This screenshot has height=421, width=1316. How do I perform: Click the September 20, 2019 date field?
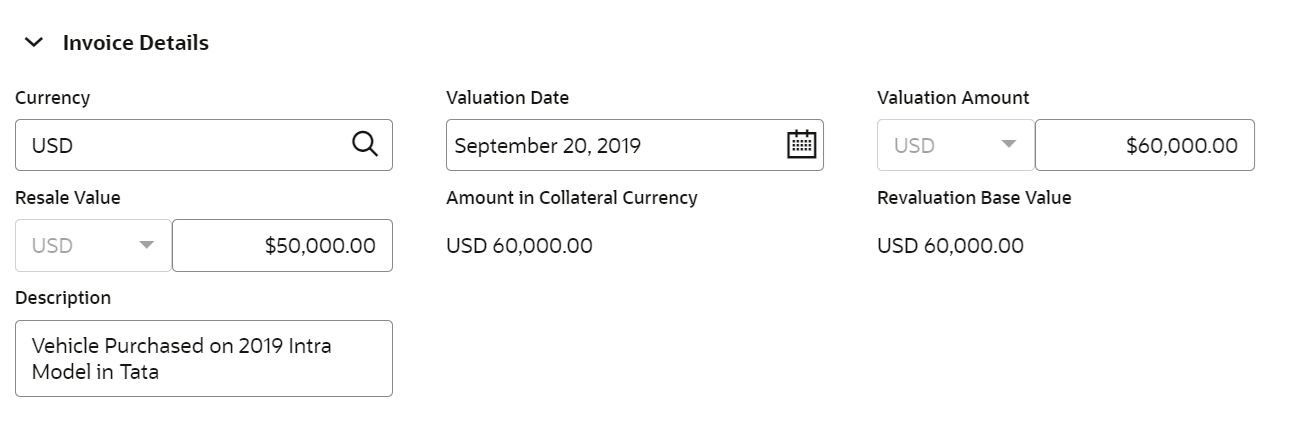coord(610,145)
